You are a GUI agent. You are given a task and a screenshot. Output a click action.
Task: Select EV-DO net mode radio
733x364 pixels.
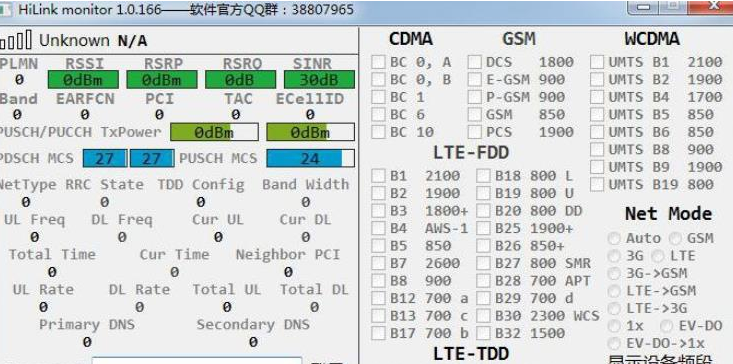click(x=667, y=326)
